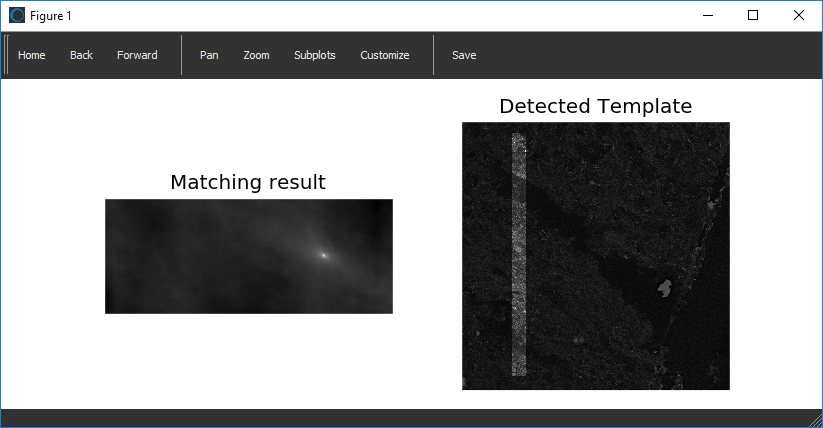This screenshot has width=823, height=428.
Task: Click the Figure 1 window icon
Action: point(17,16)
